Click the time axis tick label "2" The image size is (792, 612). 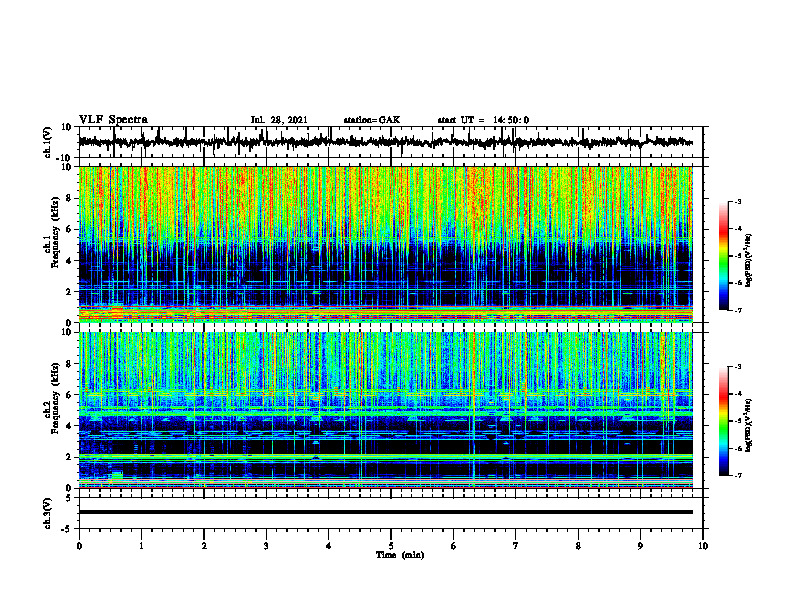pos(204,546)
